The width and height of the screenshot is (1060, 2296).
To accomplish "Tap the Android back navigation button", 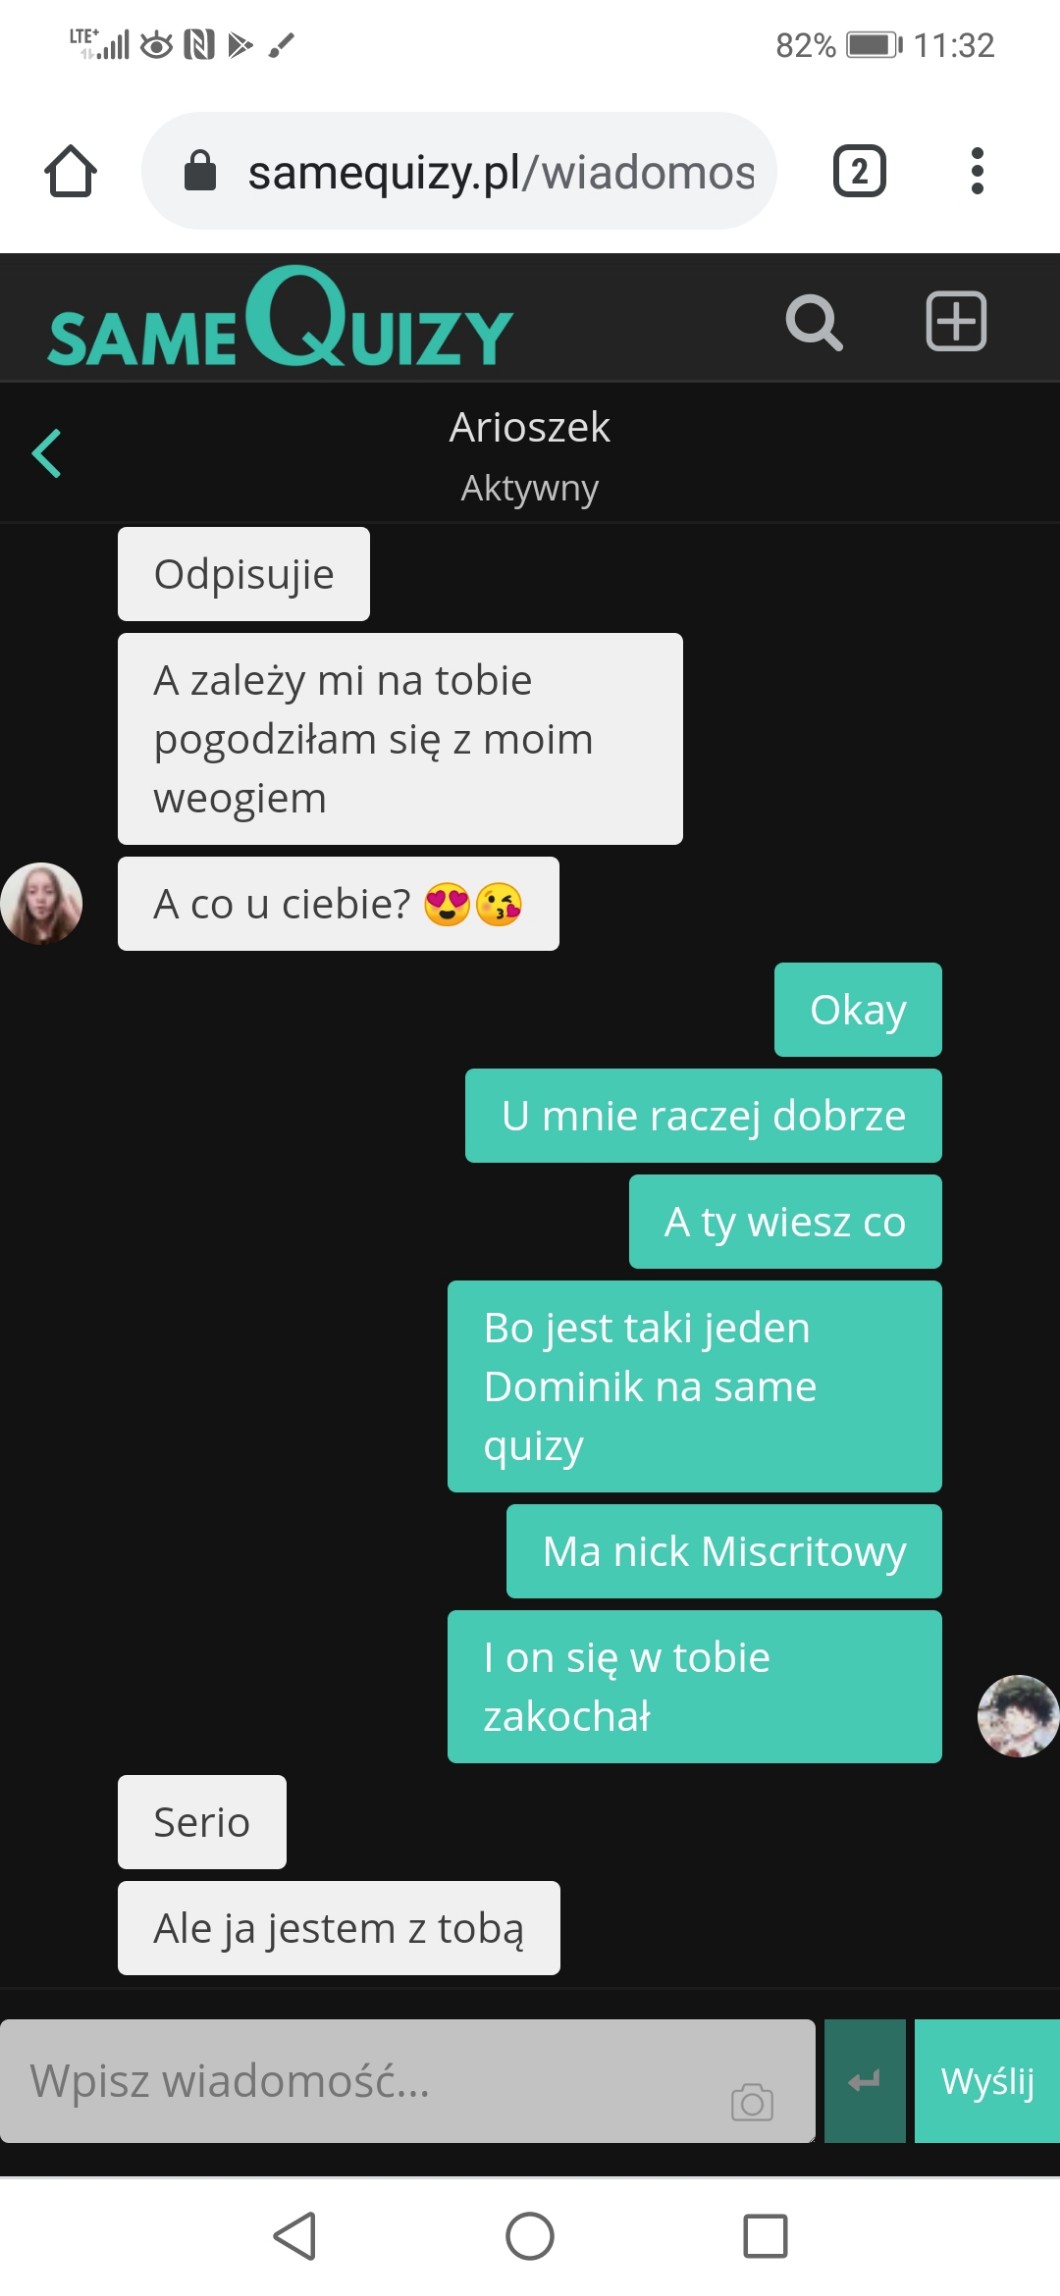I will point(295,2236).
